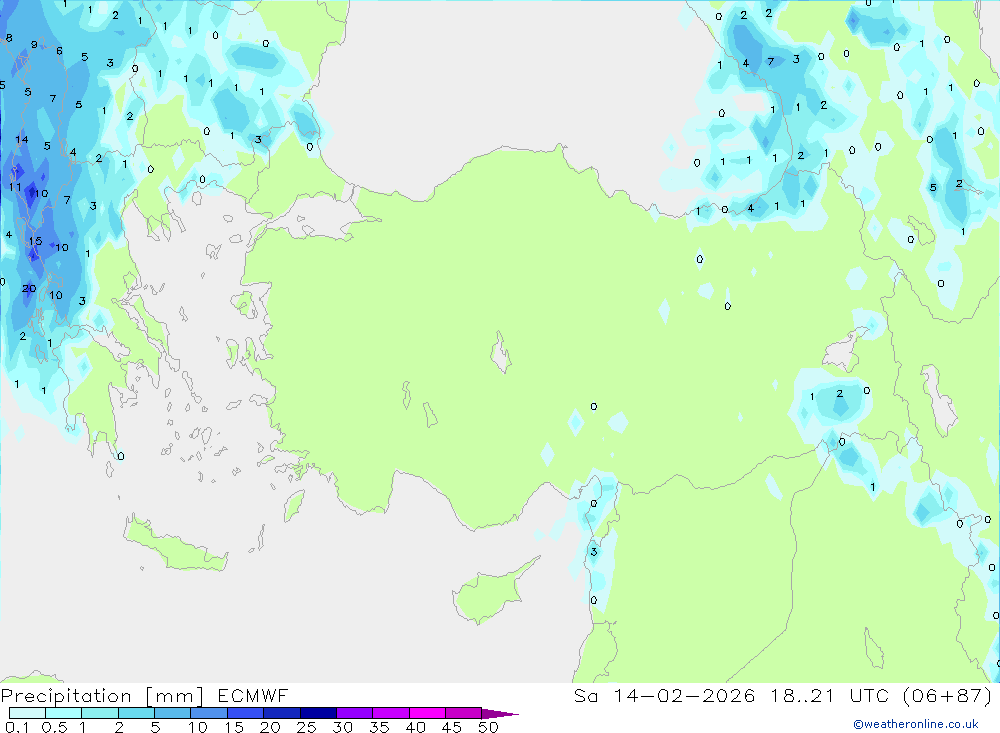The width and height of the screenshot is (1000, 733).
Task: Click the precipitation value 20 on the map
Action: (x=29, y=288)
